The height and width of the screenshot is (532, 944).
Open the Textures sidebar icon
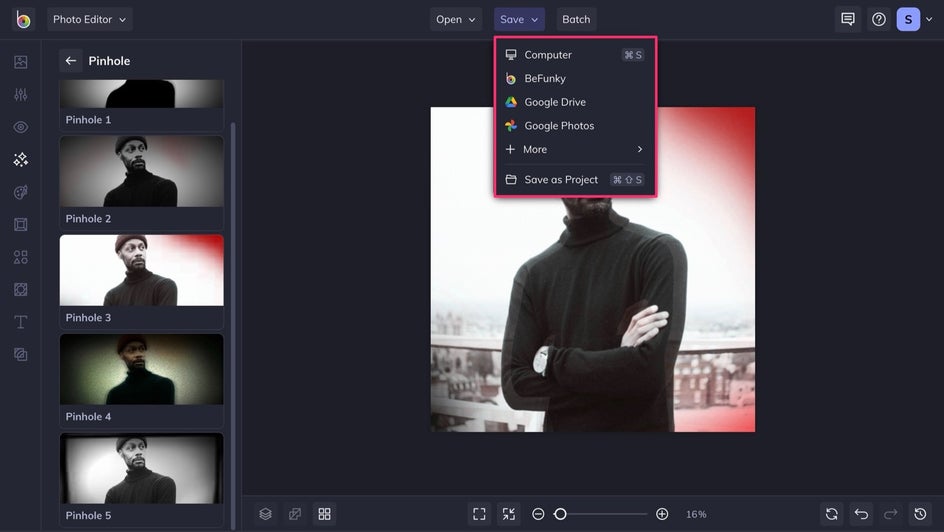pyautogui.click(x=20, y=354)
